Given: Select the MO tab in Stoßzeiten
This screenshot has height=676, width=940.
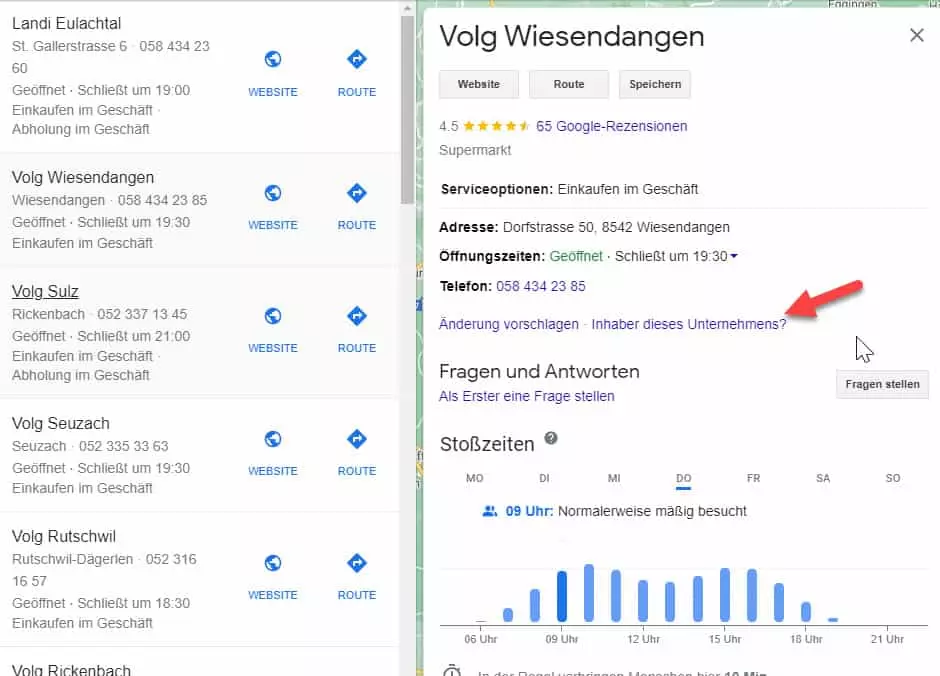Looking at the screenshot, I should coord(475,478).
